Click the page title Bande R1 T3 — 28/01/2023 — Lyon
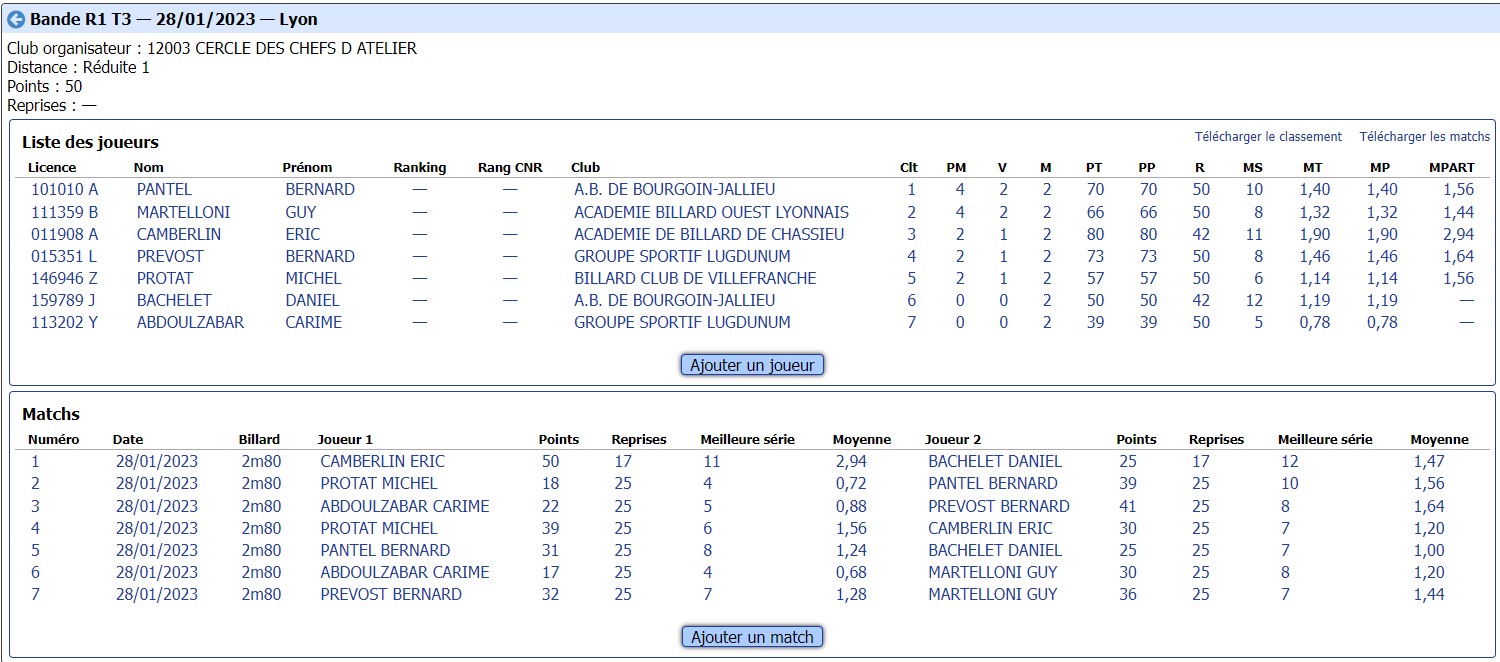Viewport: 1500px width, 662px height. [174, 19]
